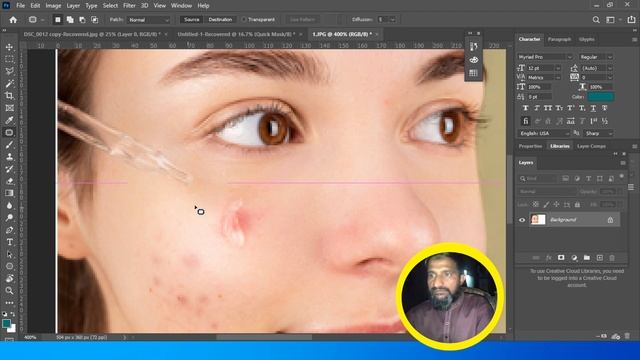Switch to the Layer Comps tab
Screen dimensions: 640x360
pyautogui.click(x=591, y=146)
